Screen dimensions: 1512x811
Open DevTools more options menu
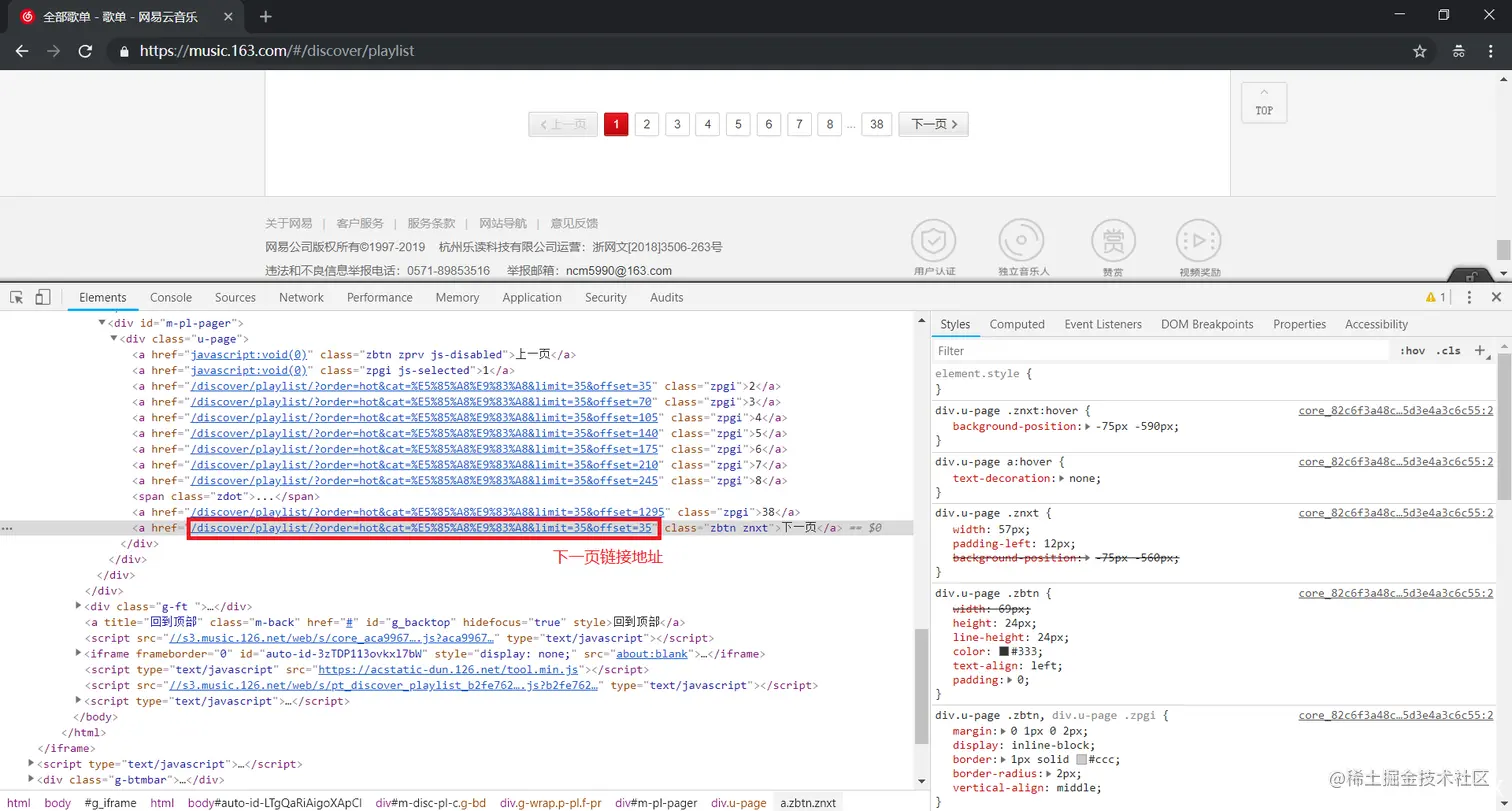(x=1469, y=297)
